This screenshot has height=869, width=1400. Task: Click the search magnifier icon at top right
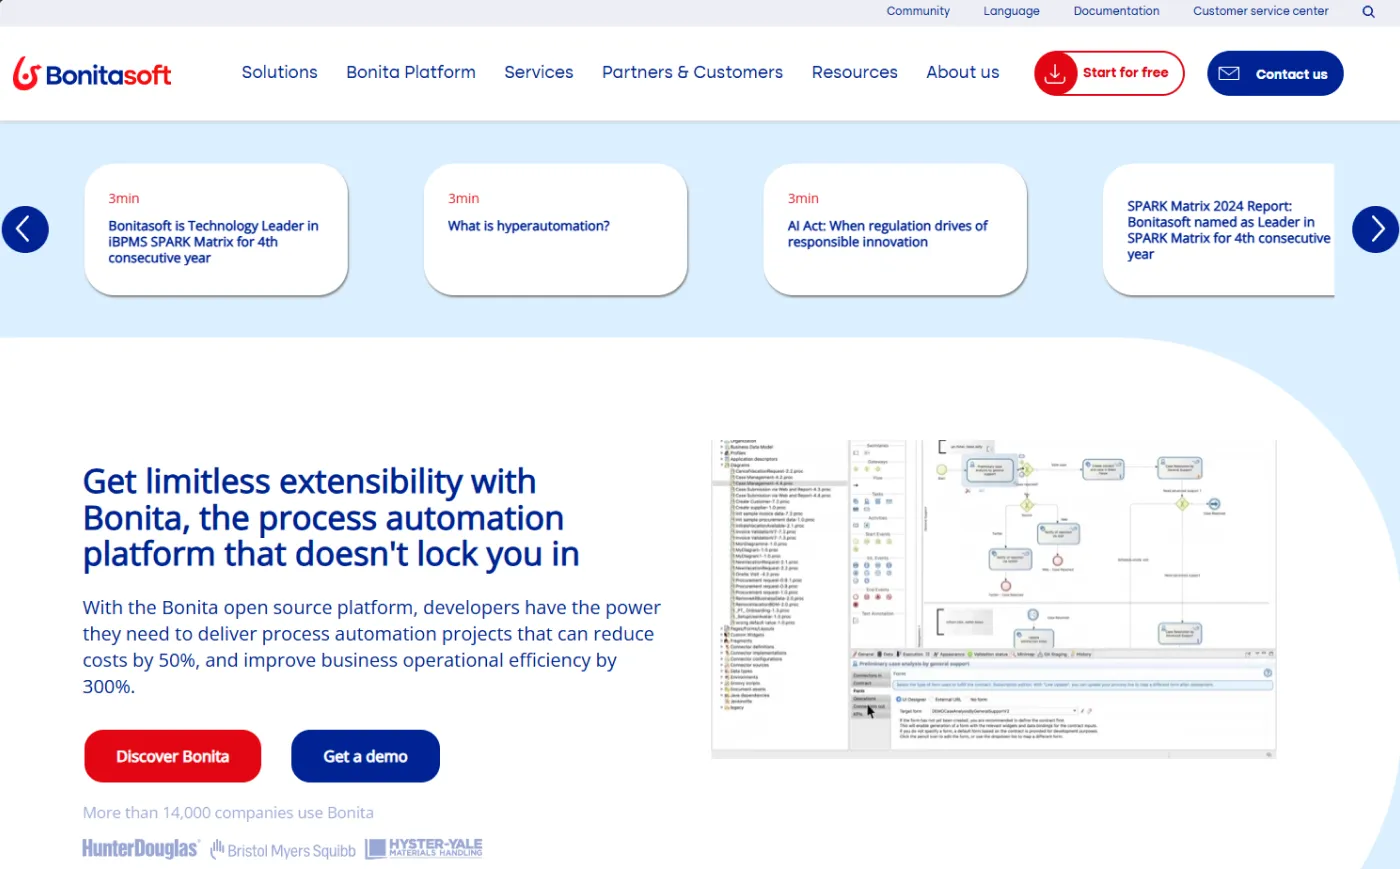(x=1368, y=12)
